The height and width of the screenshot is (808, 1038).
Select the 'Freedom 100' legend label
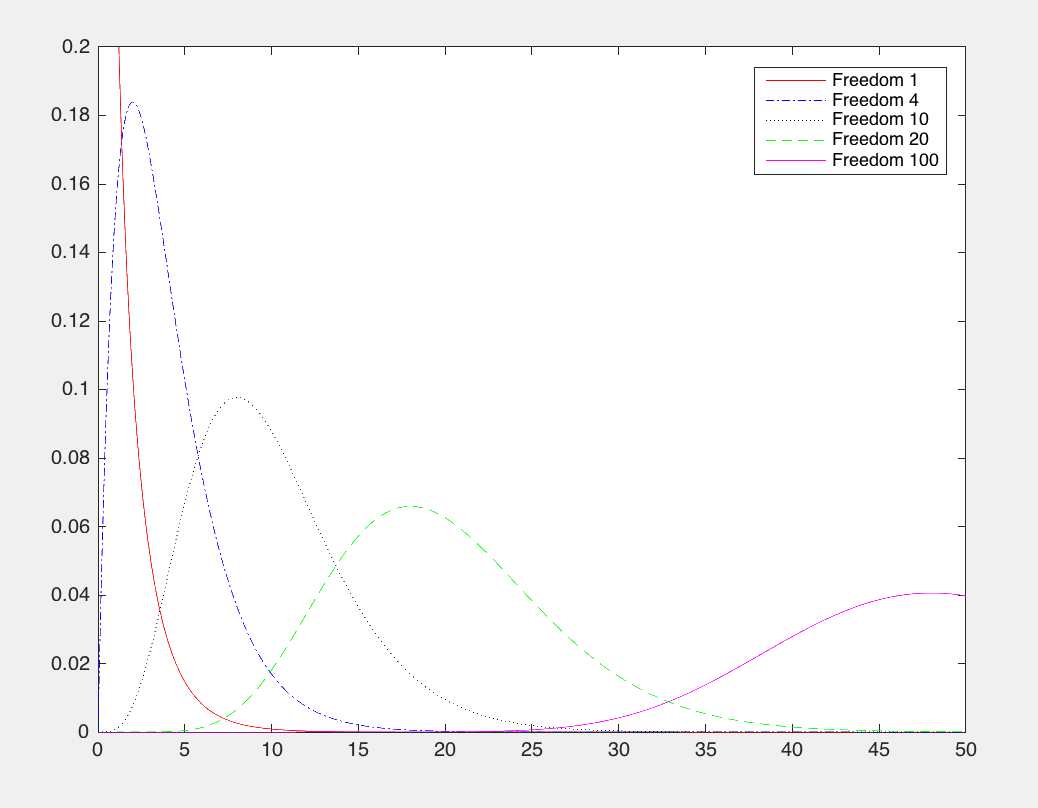885,160
